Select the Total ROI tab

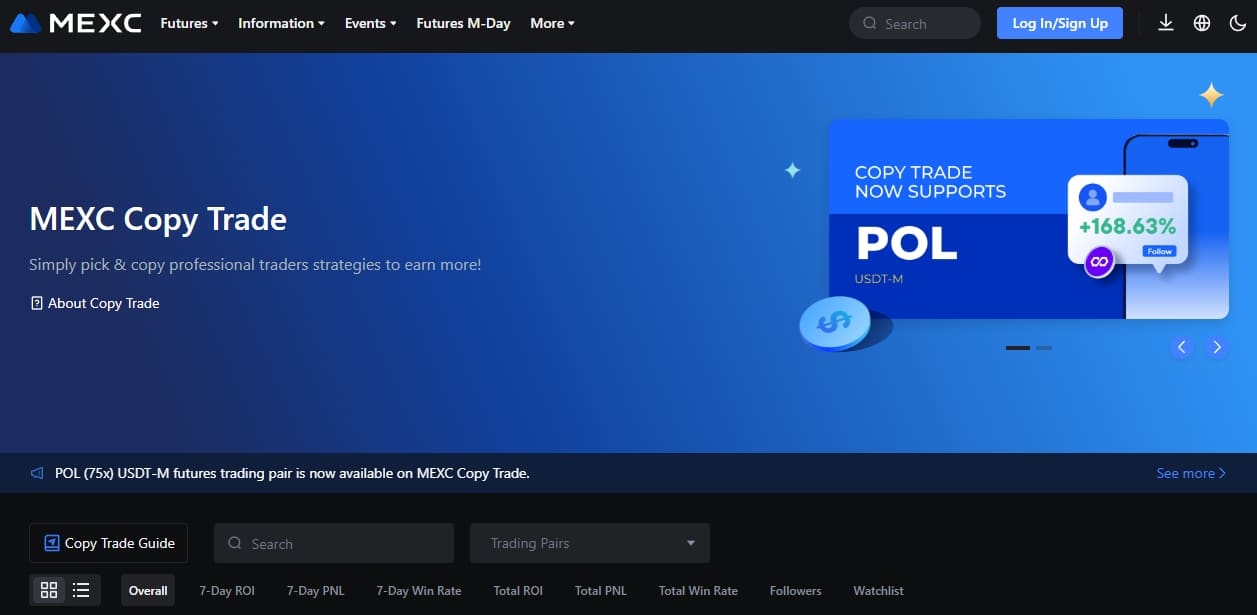(518, 591)
